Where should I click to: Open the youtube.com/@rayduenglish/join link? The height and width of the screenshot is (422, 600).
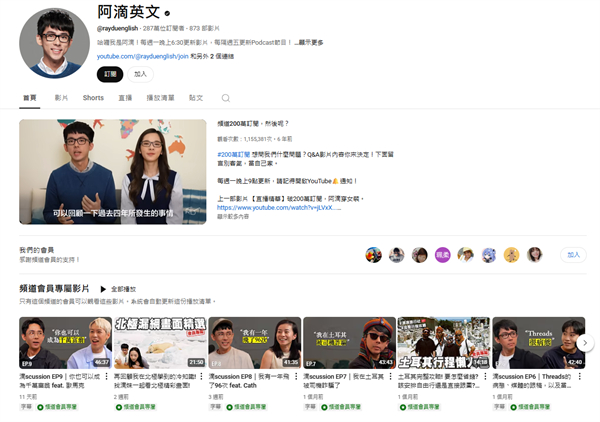click(x=142, y=56)
